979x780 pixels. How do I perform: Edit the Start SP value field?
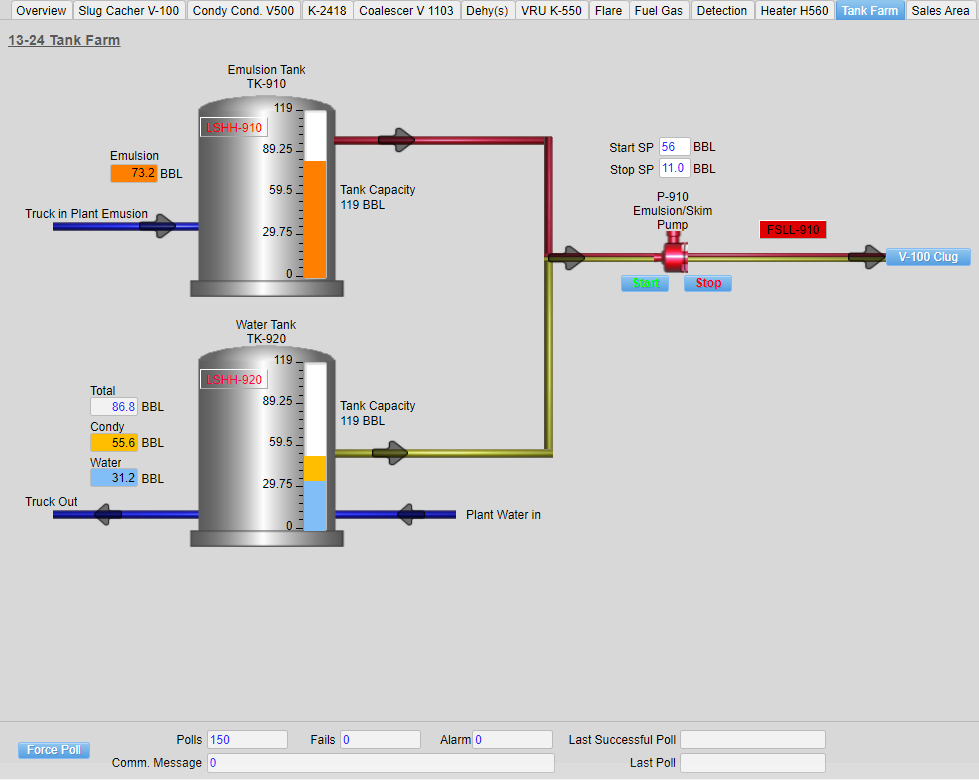674,147
